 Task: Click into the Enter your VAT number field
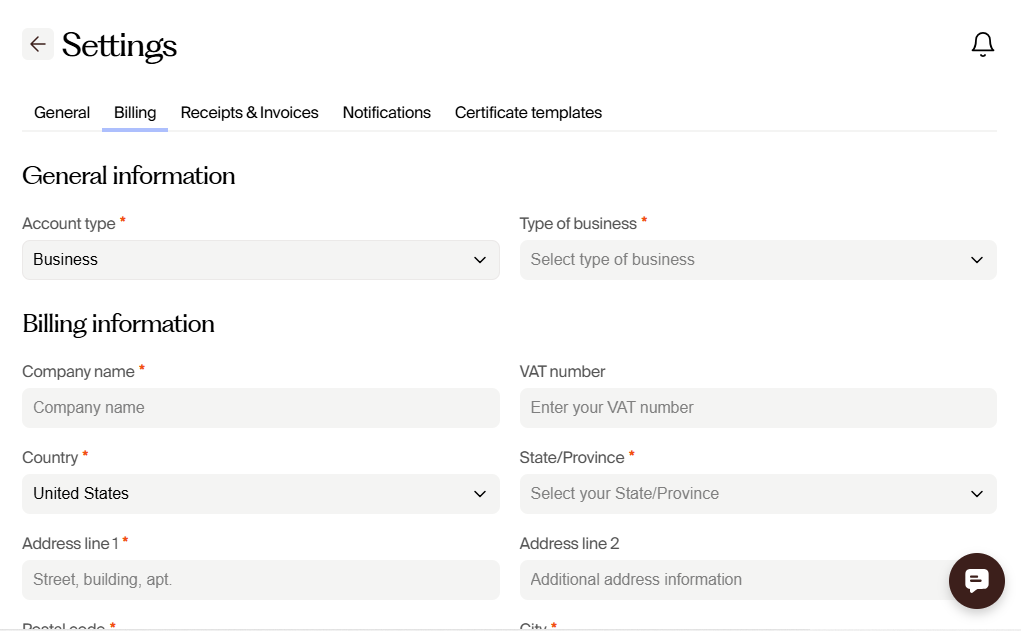click(x=757, y=408)
